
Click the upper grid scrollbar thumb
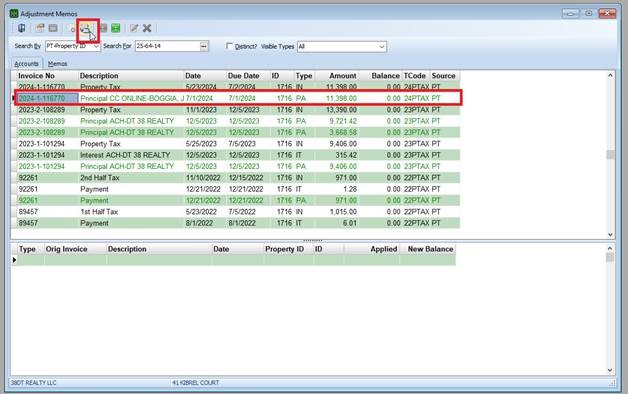pyautogui.click(x=610, y=154)
